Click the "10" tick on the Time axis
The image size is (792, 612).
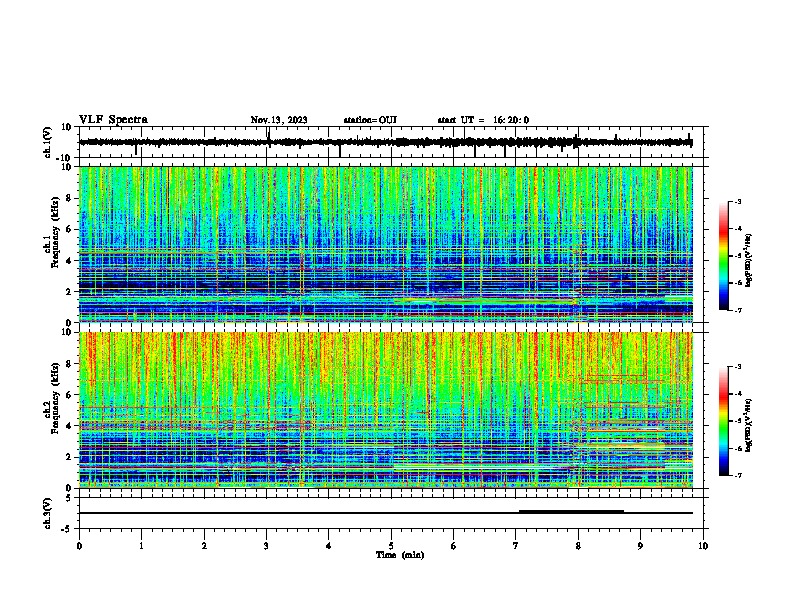703,546
